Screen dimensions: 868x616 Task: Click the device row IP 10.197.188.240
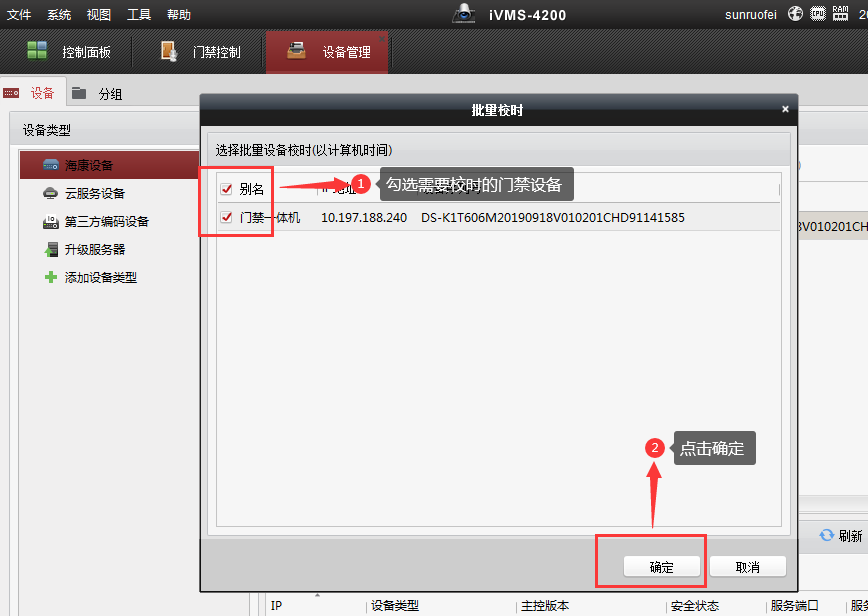tap(363, 217)
